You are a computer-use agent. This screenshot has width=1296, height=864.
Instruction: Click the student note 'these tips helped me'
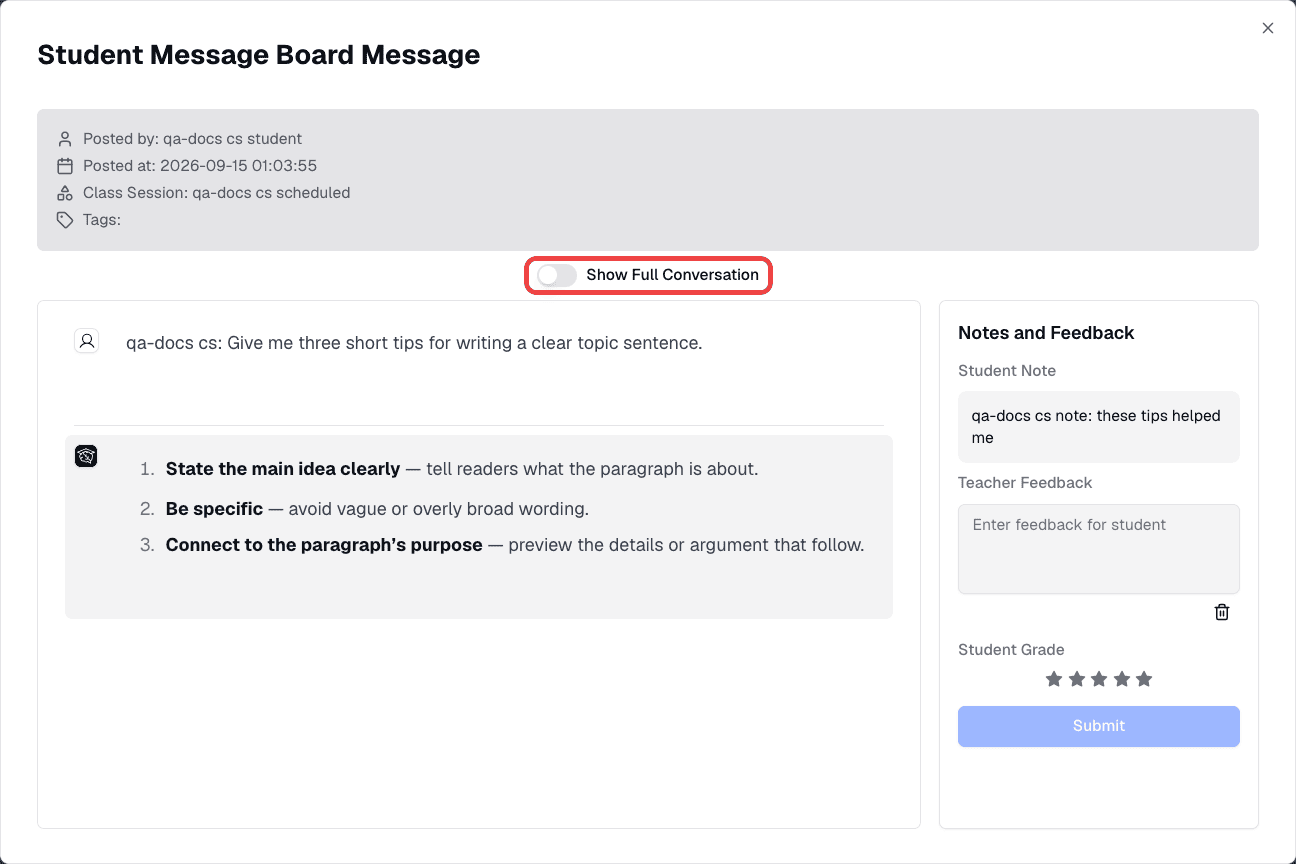tap(1099, 427)
